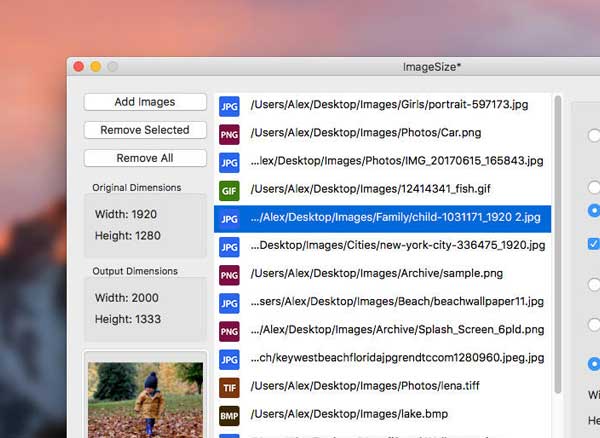
Task: Click the PNG icon beside sample.png
Action: [229, 275]
